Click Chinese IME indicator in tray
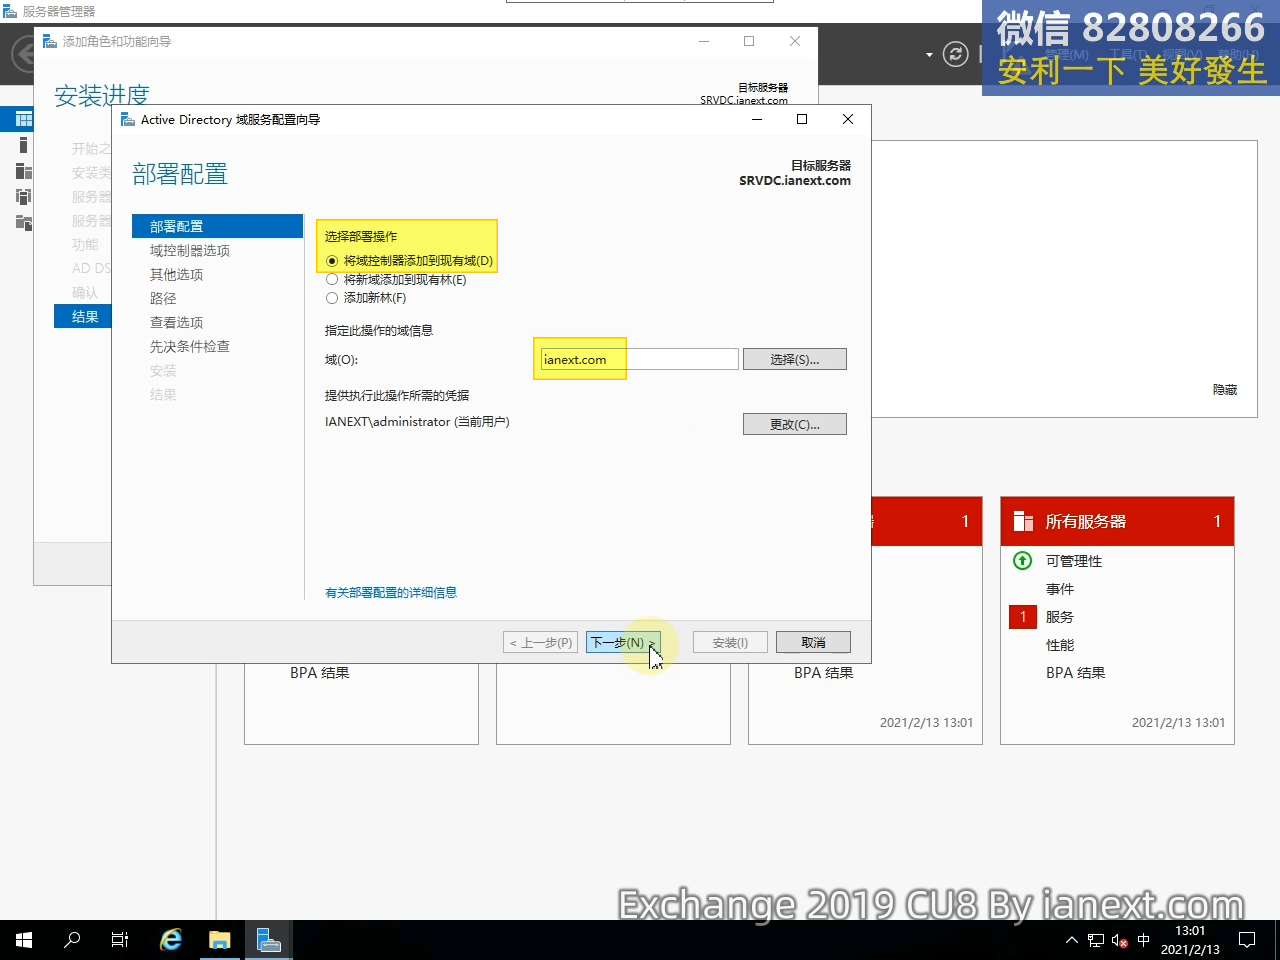1280x960 pixels. click(1144, 940)
